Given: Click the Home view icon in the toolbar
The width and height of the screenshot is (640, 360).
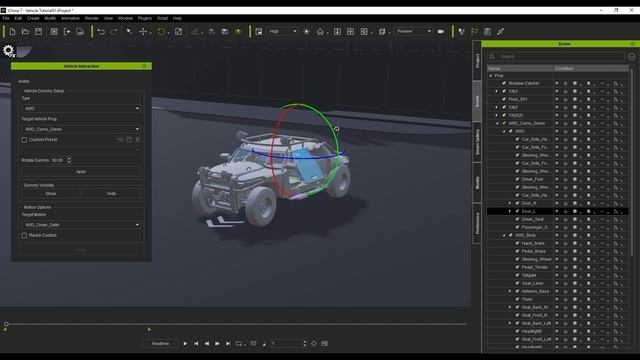Looking at the screenshot, I should (320, 31).
